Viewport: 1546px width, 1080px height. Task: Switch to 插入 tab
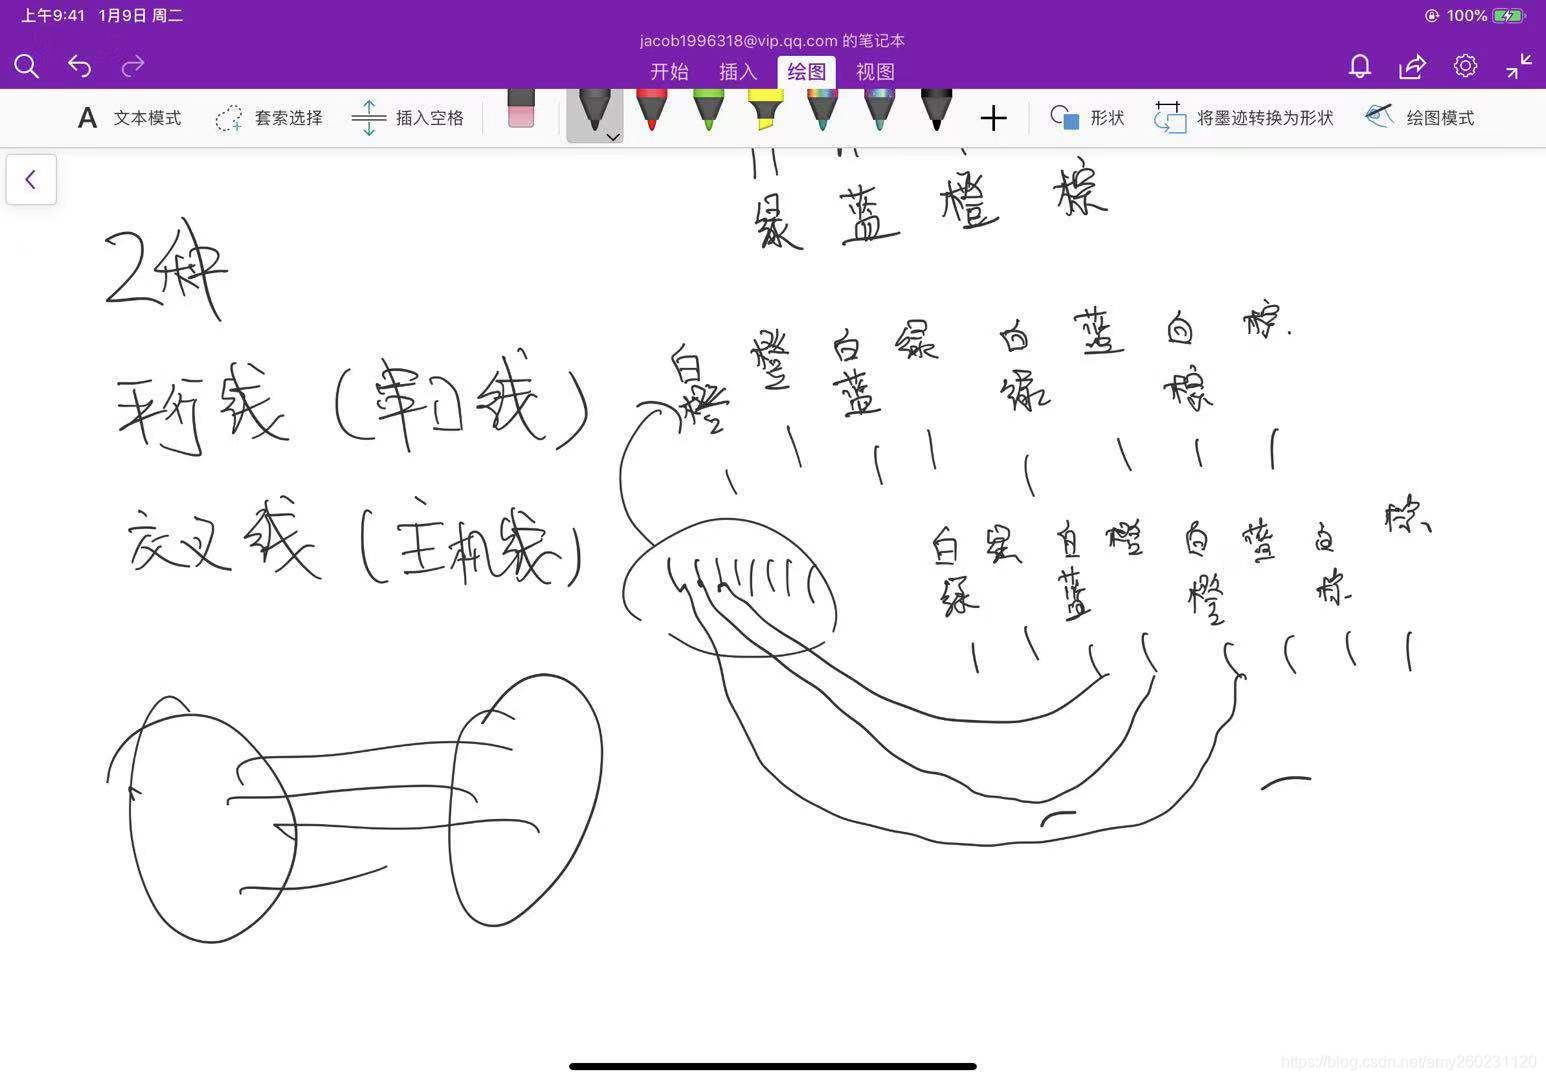(738, 72)
